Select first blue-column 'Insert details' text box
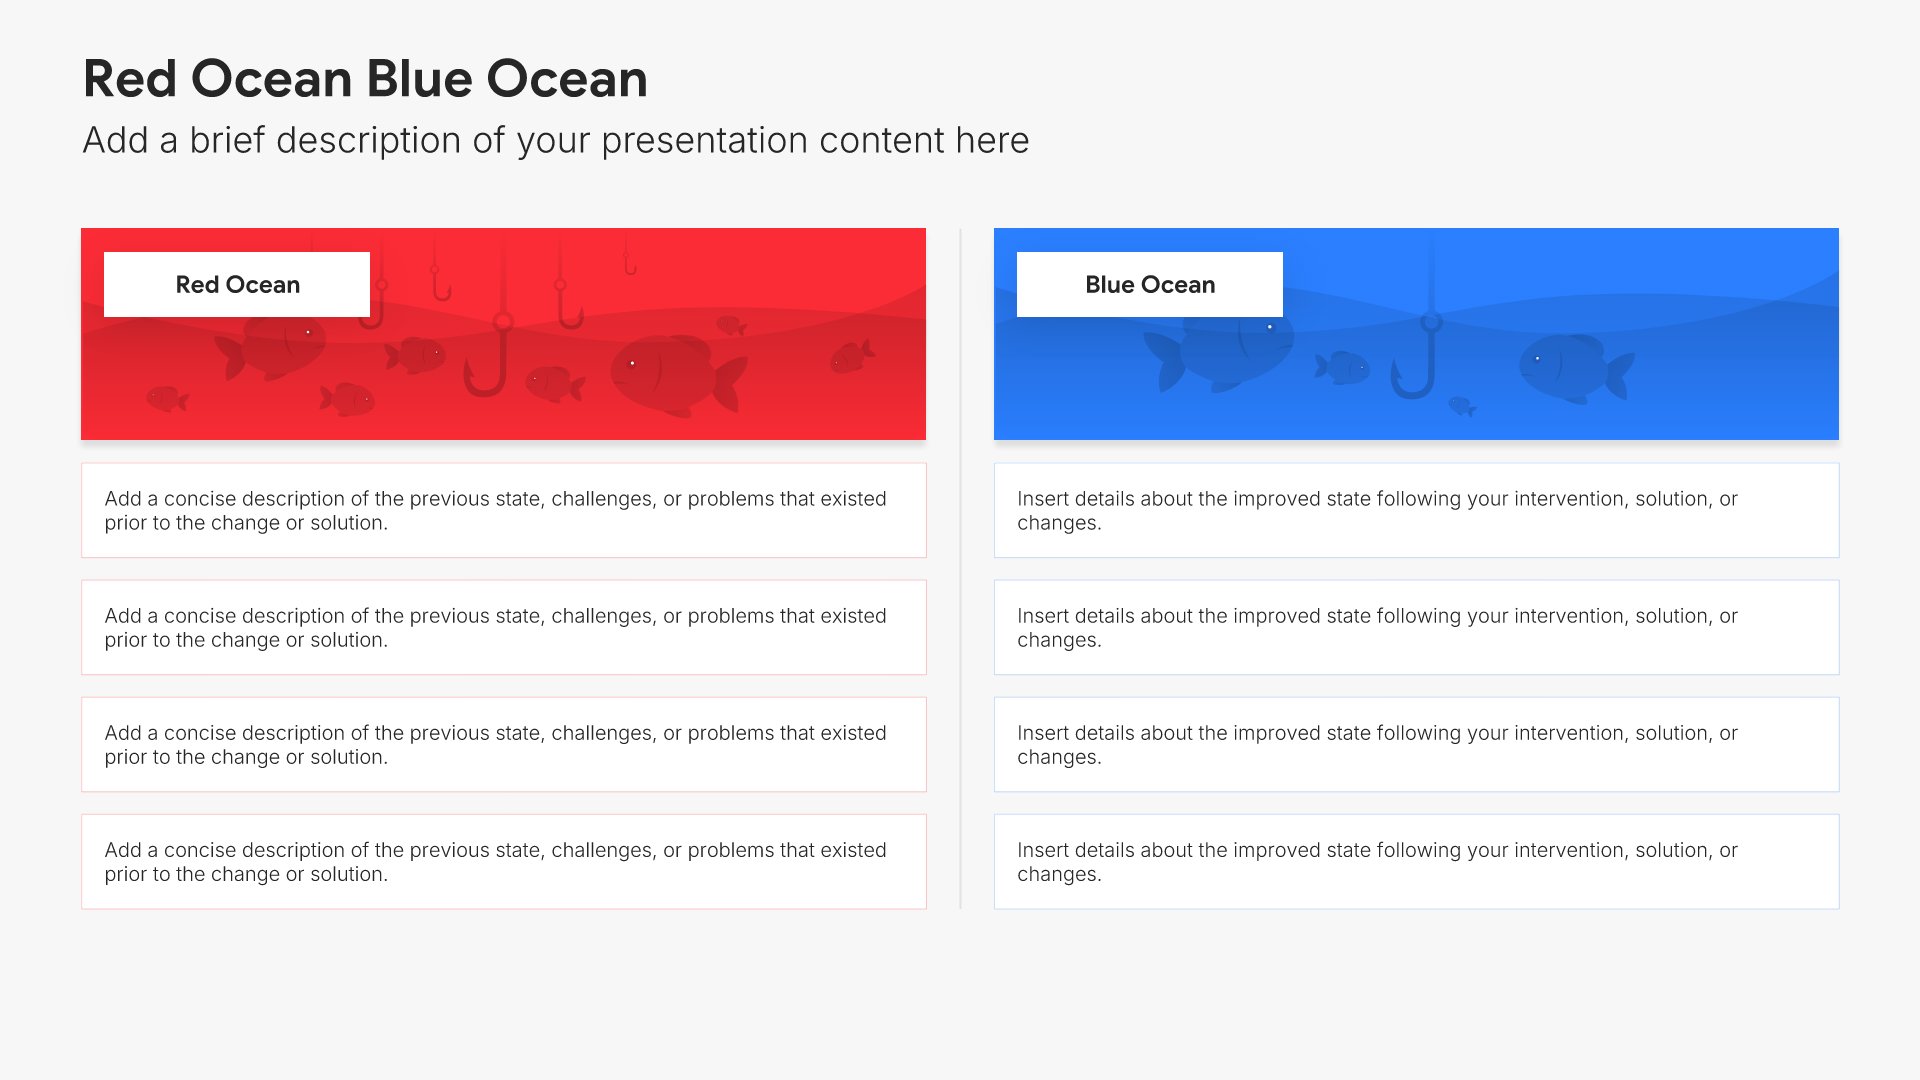The image size is (1920, 1080). [x=1416, y=510]
